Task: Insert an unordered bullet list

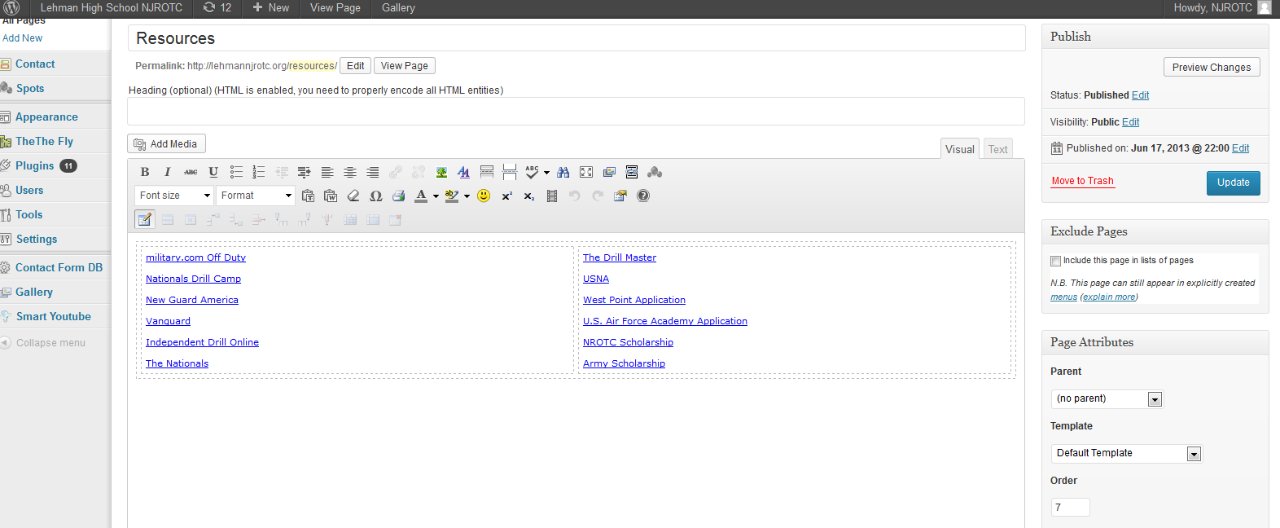Action: click(x=237, y=172)
